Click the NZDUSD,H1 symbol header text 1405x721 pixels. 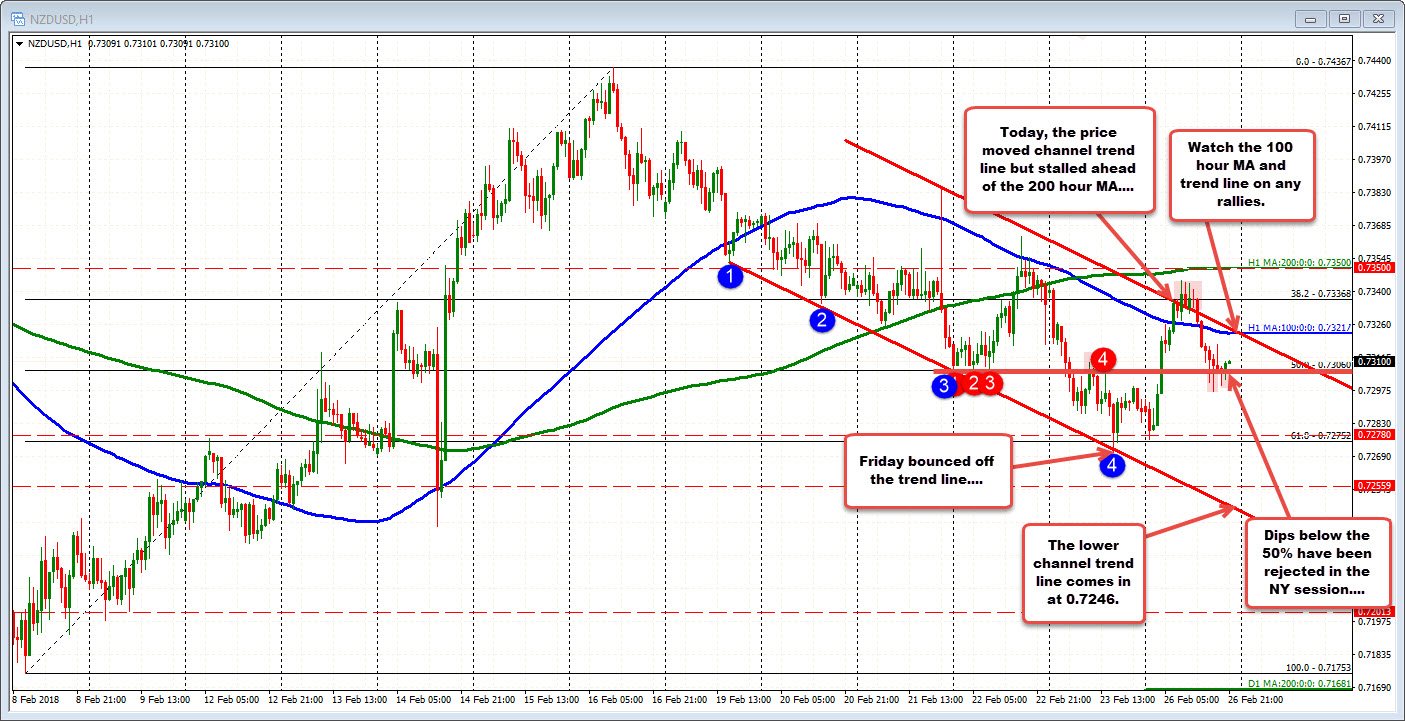(54, 44)
